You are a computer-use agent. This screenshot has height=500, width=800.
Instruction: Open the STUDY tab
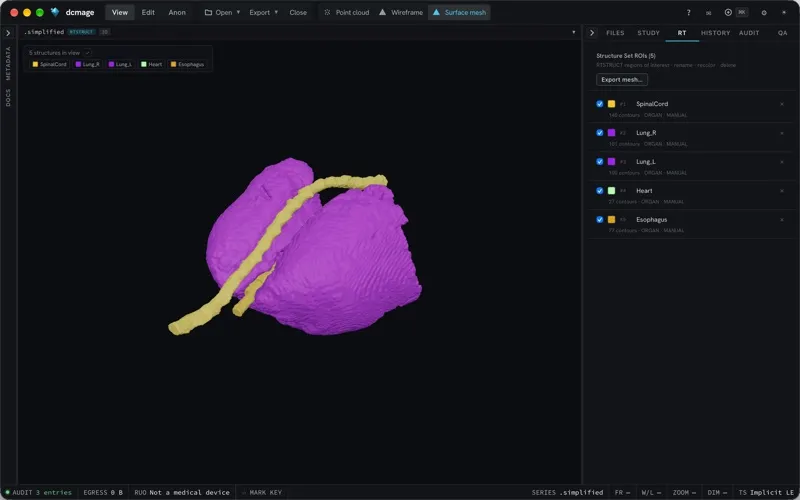tap(648, 33)
